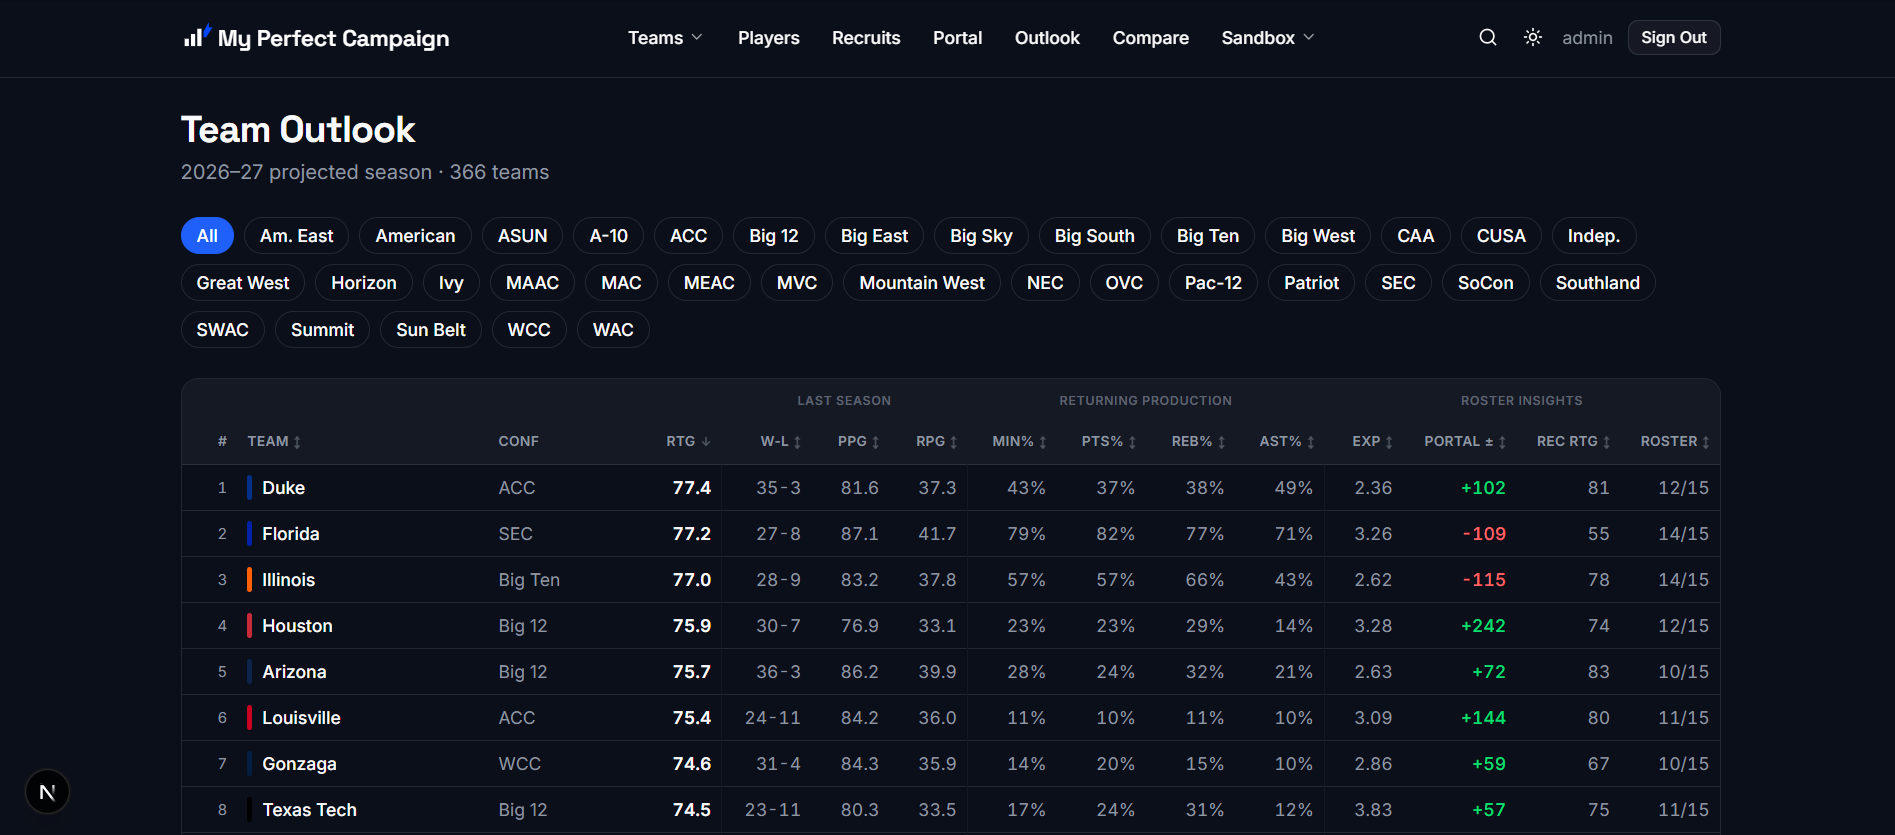1895x835 pixels.
Task: Sort by the TEAM column sort icon
Action: coord(297,442)
